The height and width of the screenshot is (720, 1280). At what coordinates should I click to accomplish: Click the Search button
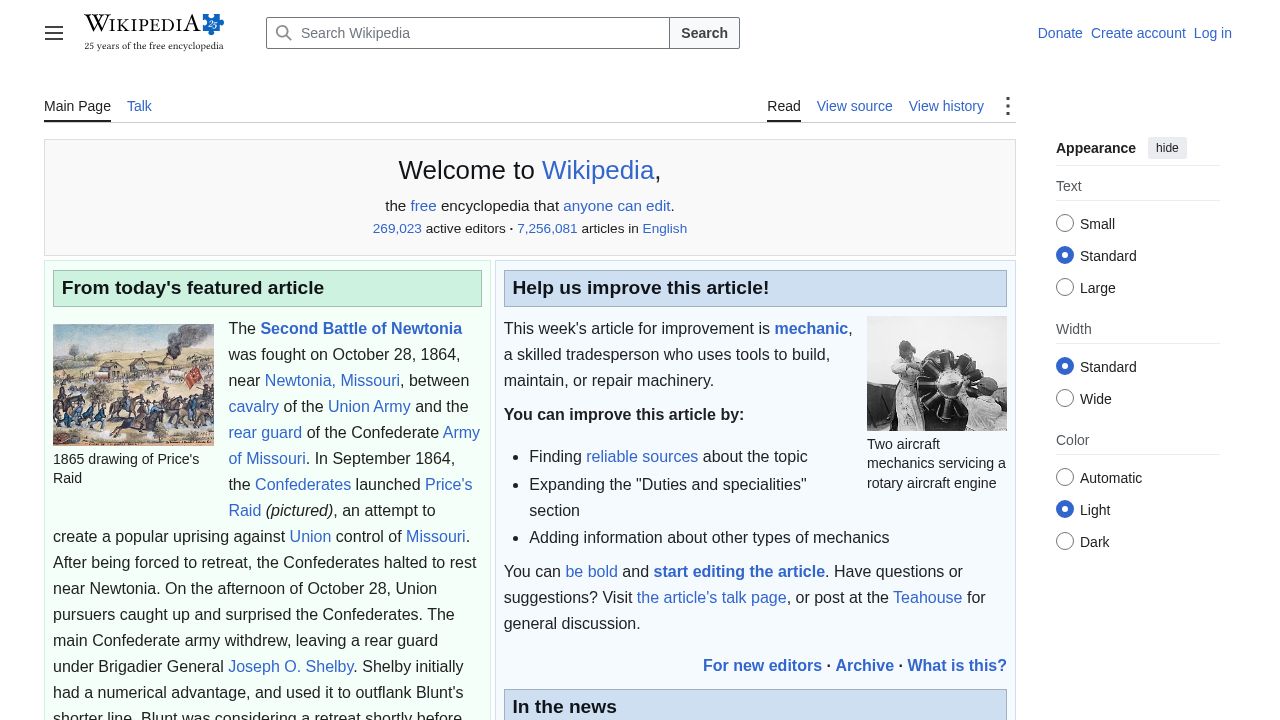point(704,33)
